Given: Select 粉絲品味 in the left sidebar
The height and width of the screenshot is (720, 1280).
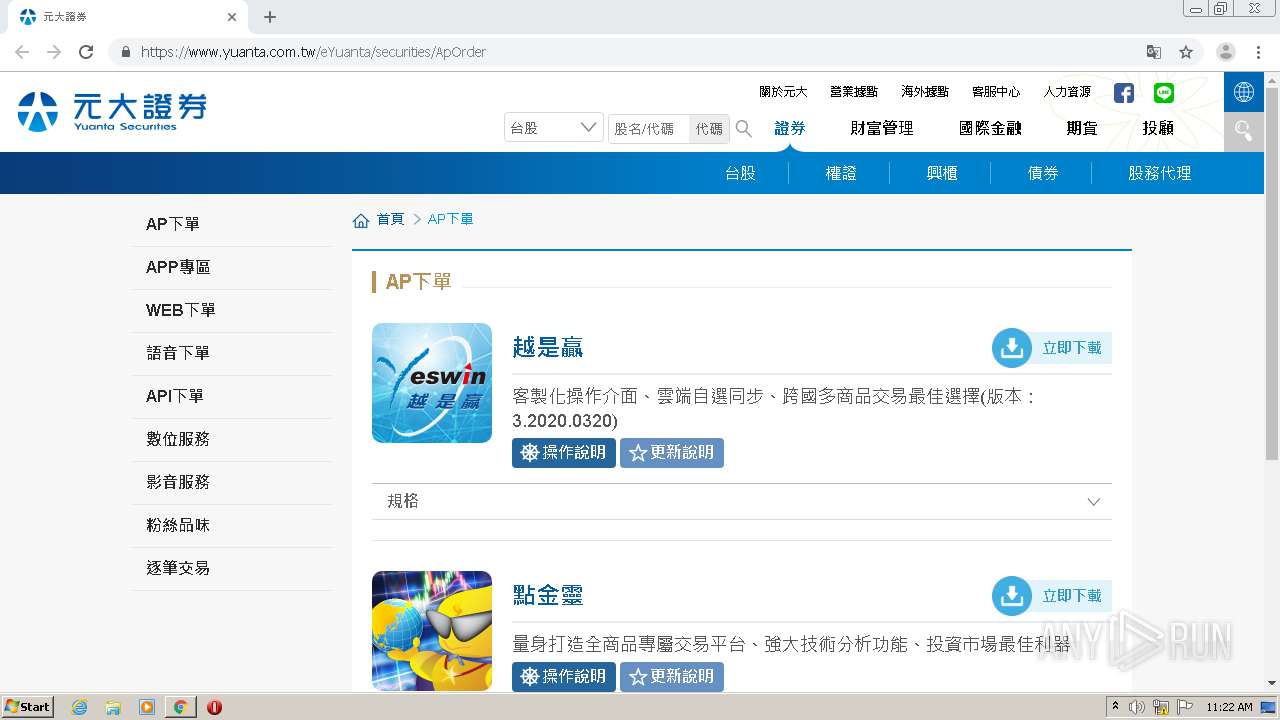Looking at the screenshot, I should (232, 525).
